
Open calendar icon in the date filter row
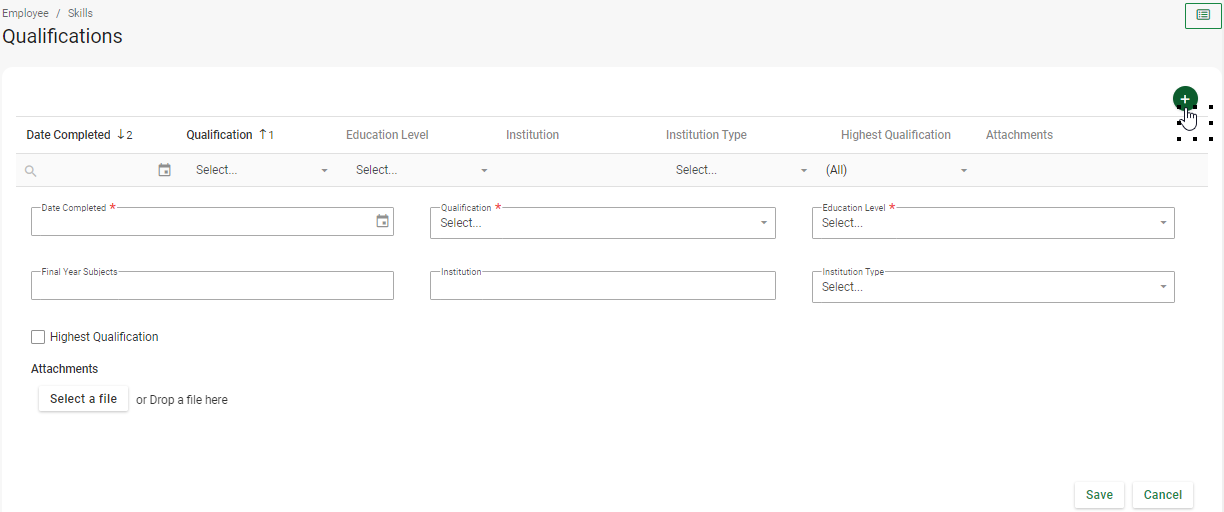pos(165,170)
